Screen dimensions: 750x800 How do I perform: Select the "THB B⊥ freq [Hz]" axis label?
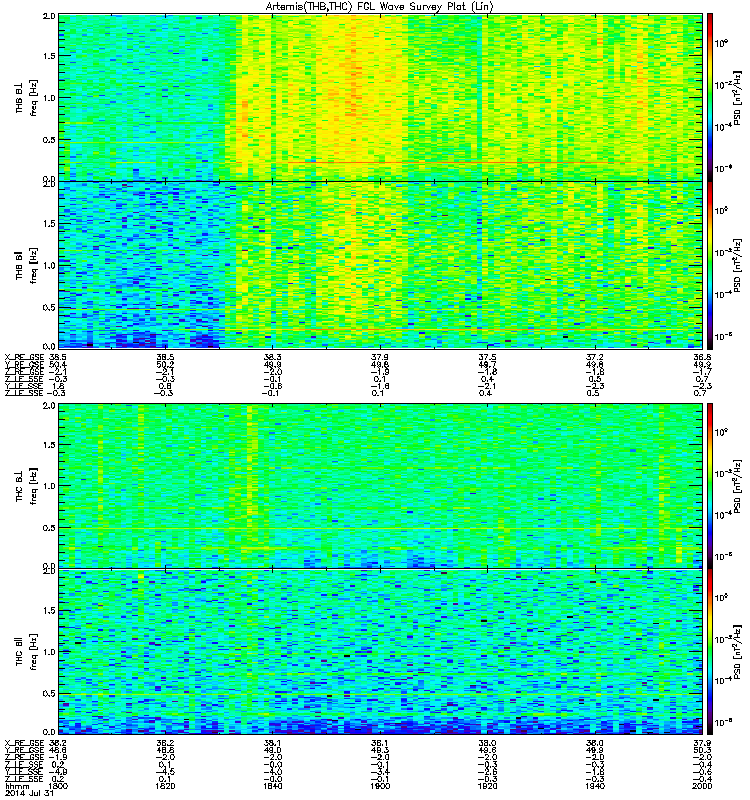[26, 97]
